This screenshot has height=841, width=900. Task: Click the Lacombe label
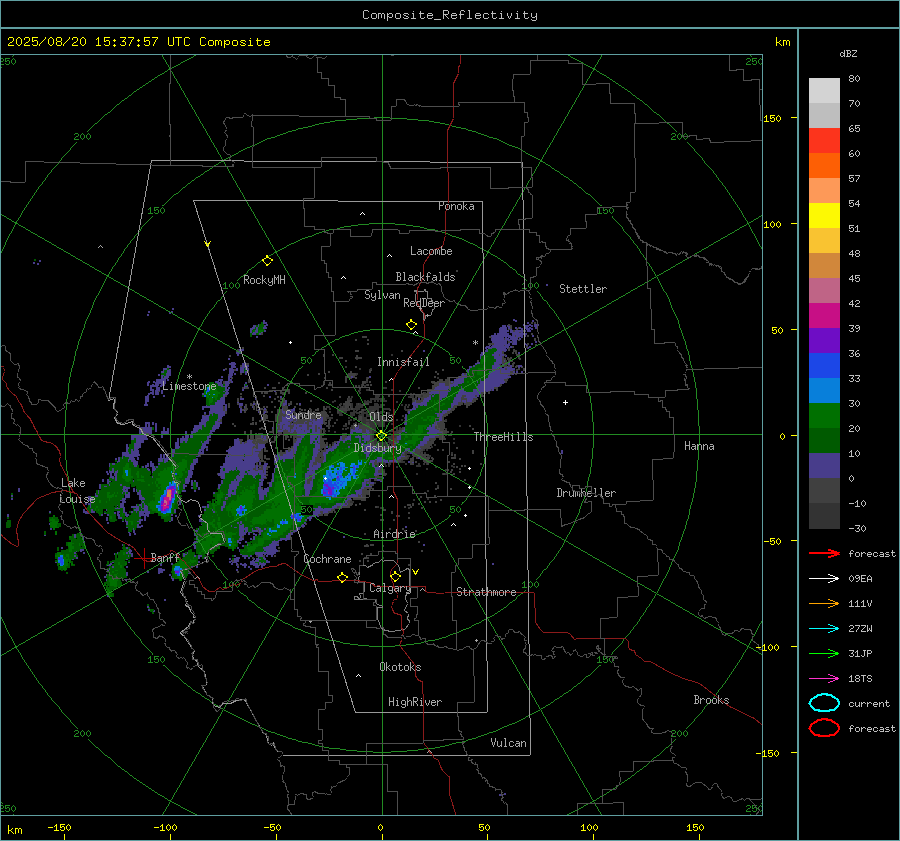[431, 251]
